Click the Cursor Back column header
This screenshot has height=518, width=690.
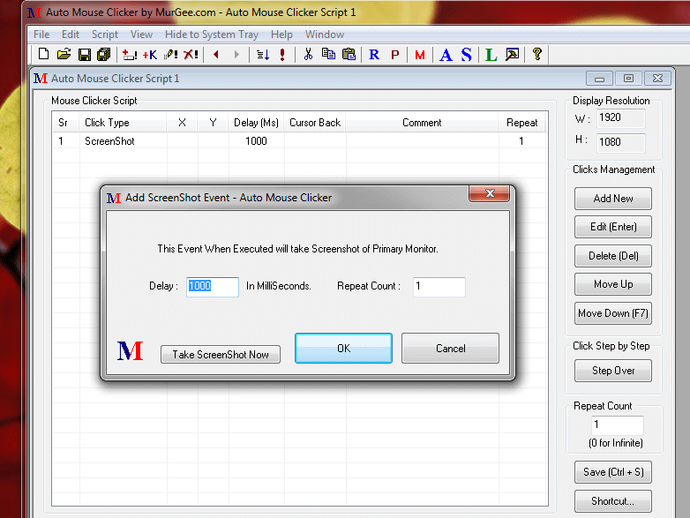(x=315, y=123)
